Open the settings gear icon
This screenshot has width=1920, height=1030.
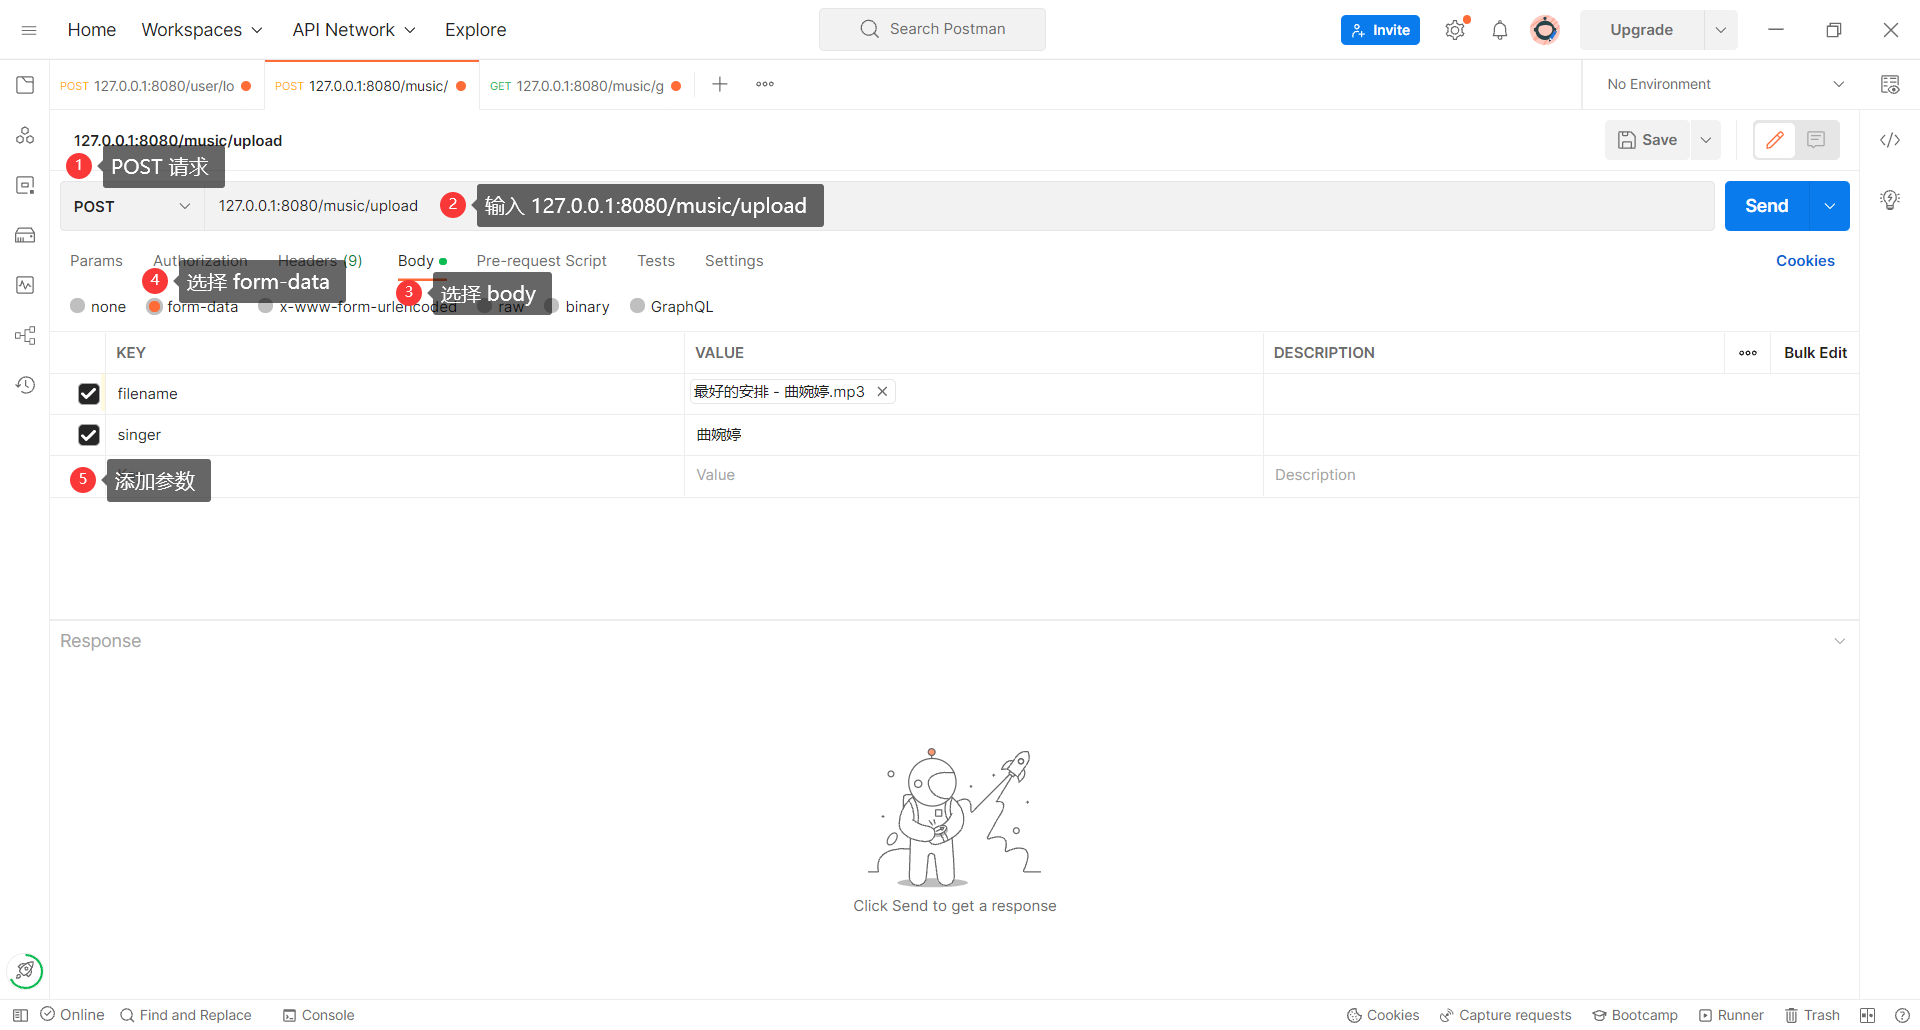[1455, 30]
